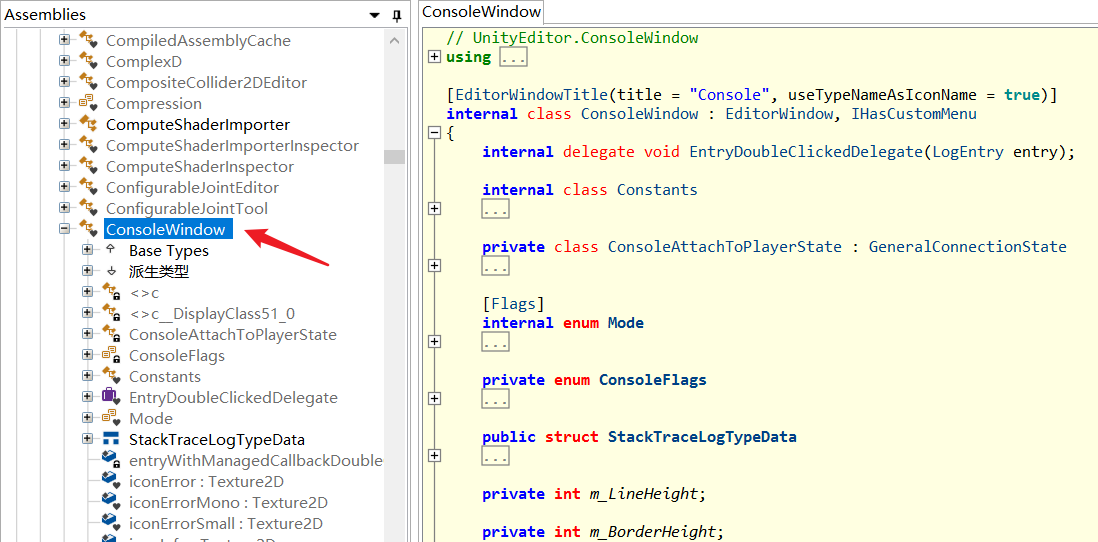The image size is (1098, 542).
Task: Open the IHasCustomMenu interface link
Action: click(x=913, y=113)
